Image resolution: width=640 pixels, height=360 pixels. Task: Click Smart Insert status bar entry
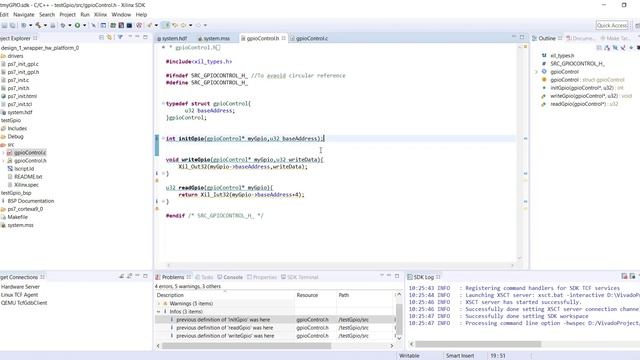460,356
